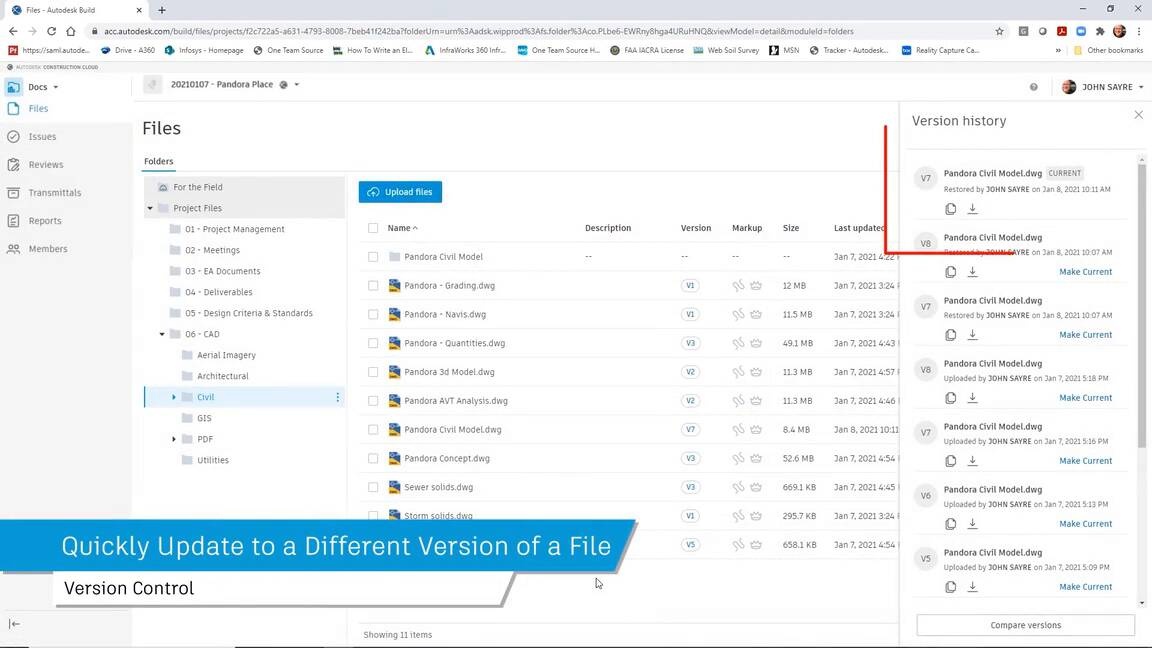Open browser extensions puzzle icon
Screen dimensions: 1152x648
click(1100, 32)
